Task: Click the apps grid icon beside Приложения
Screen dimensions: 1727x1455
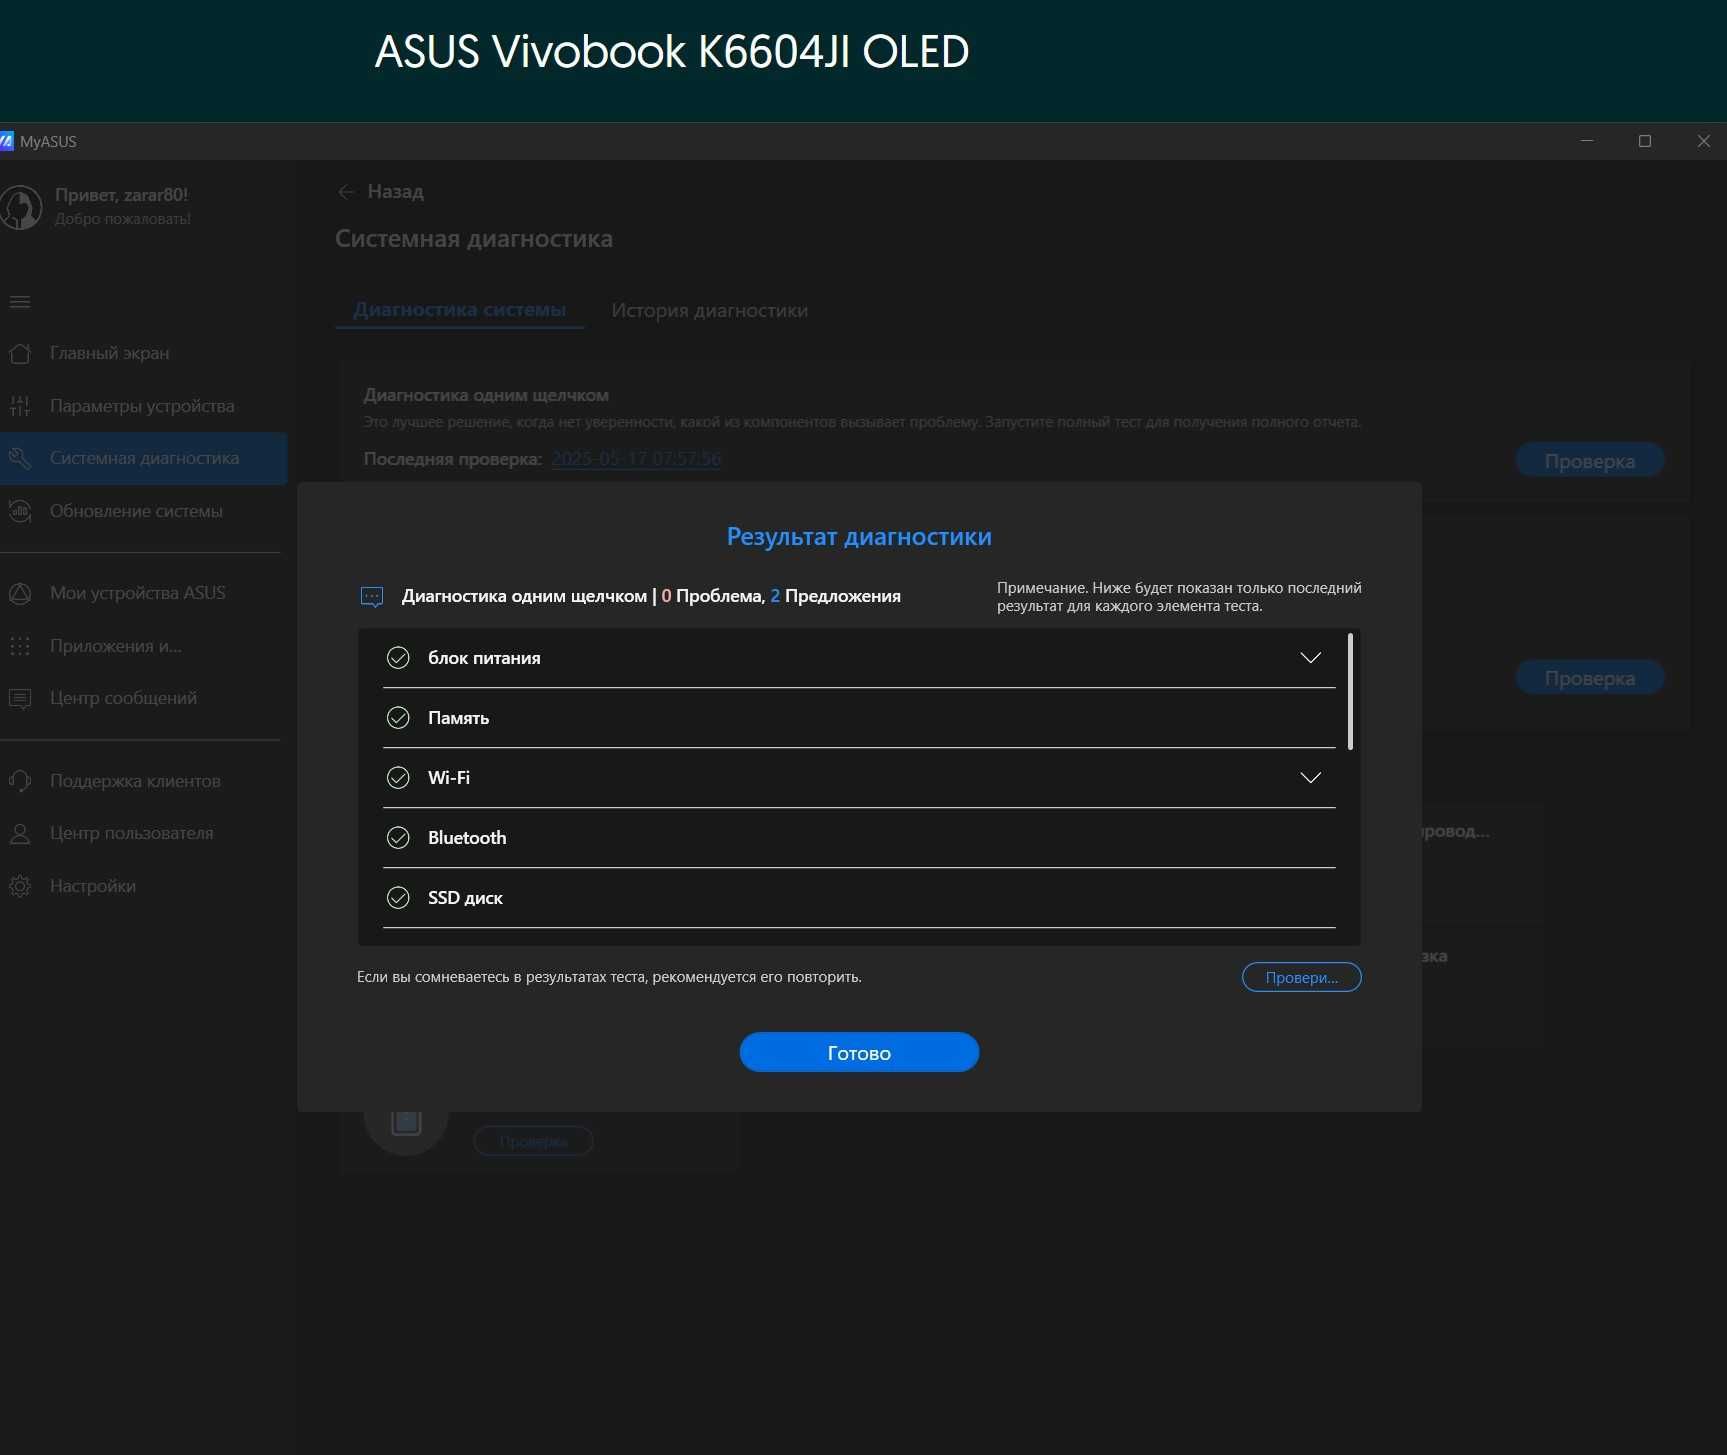Action: click(20, 646)
